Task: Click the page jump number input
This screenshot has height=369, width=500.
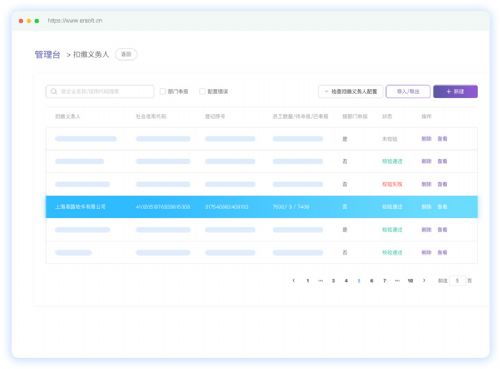Action: click(457, 281)
